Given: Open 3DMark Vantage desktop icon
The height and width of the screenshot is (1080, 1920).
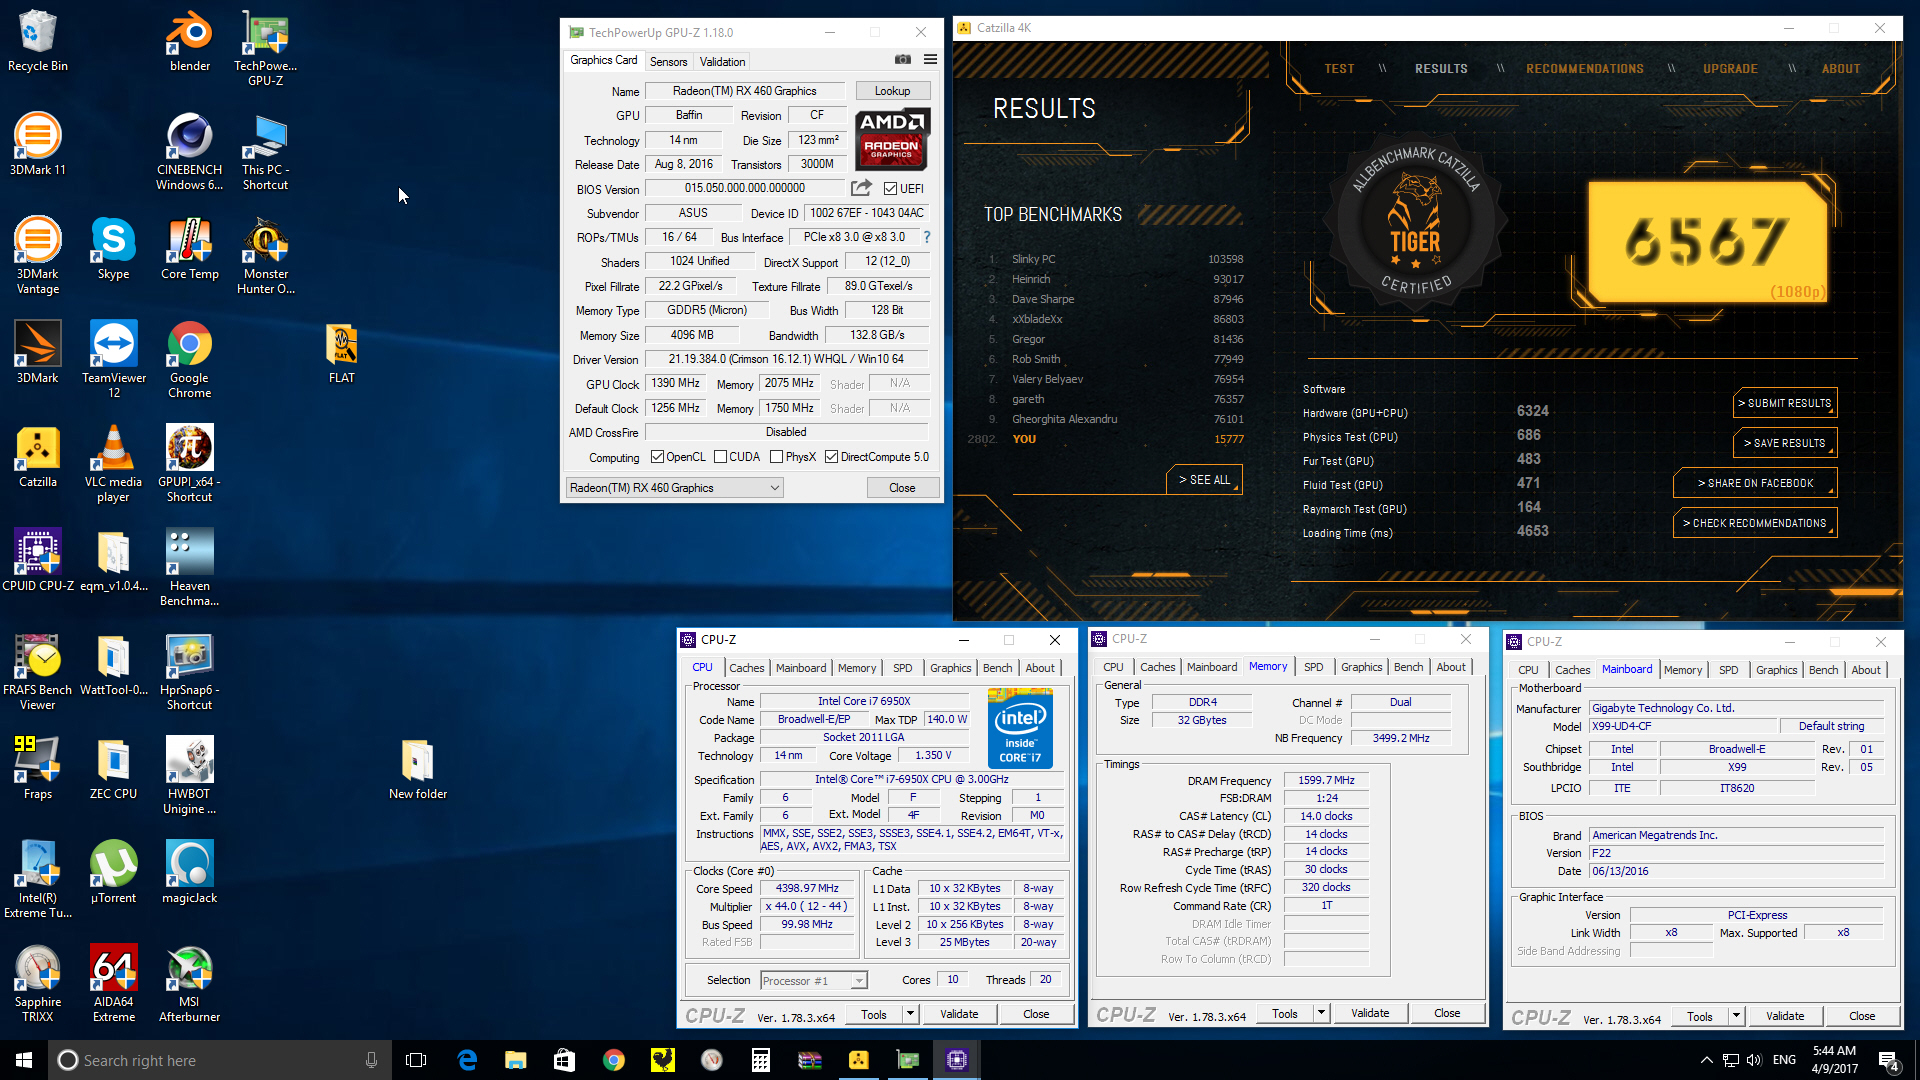Looking at the screenshot, I should coord(38,256).
